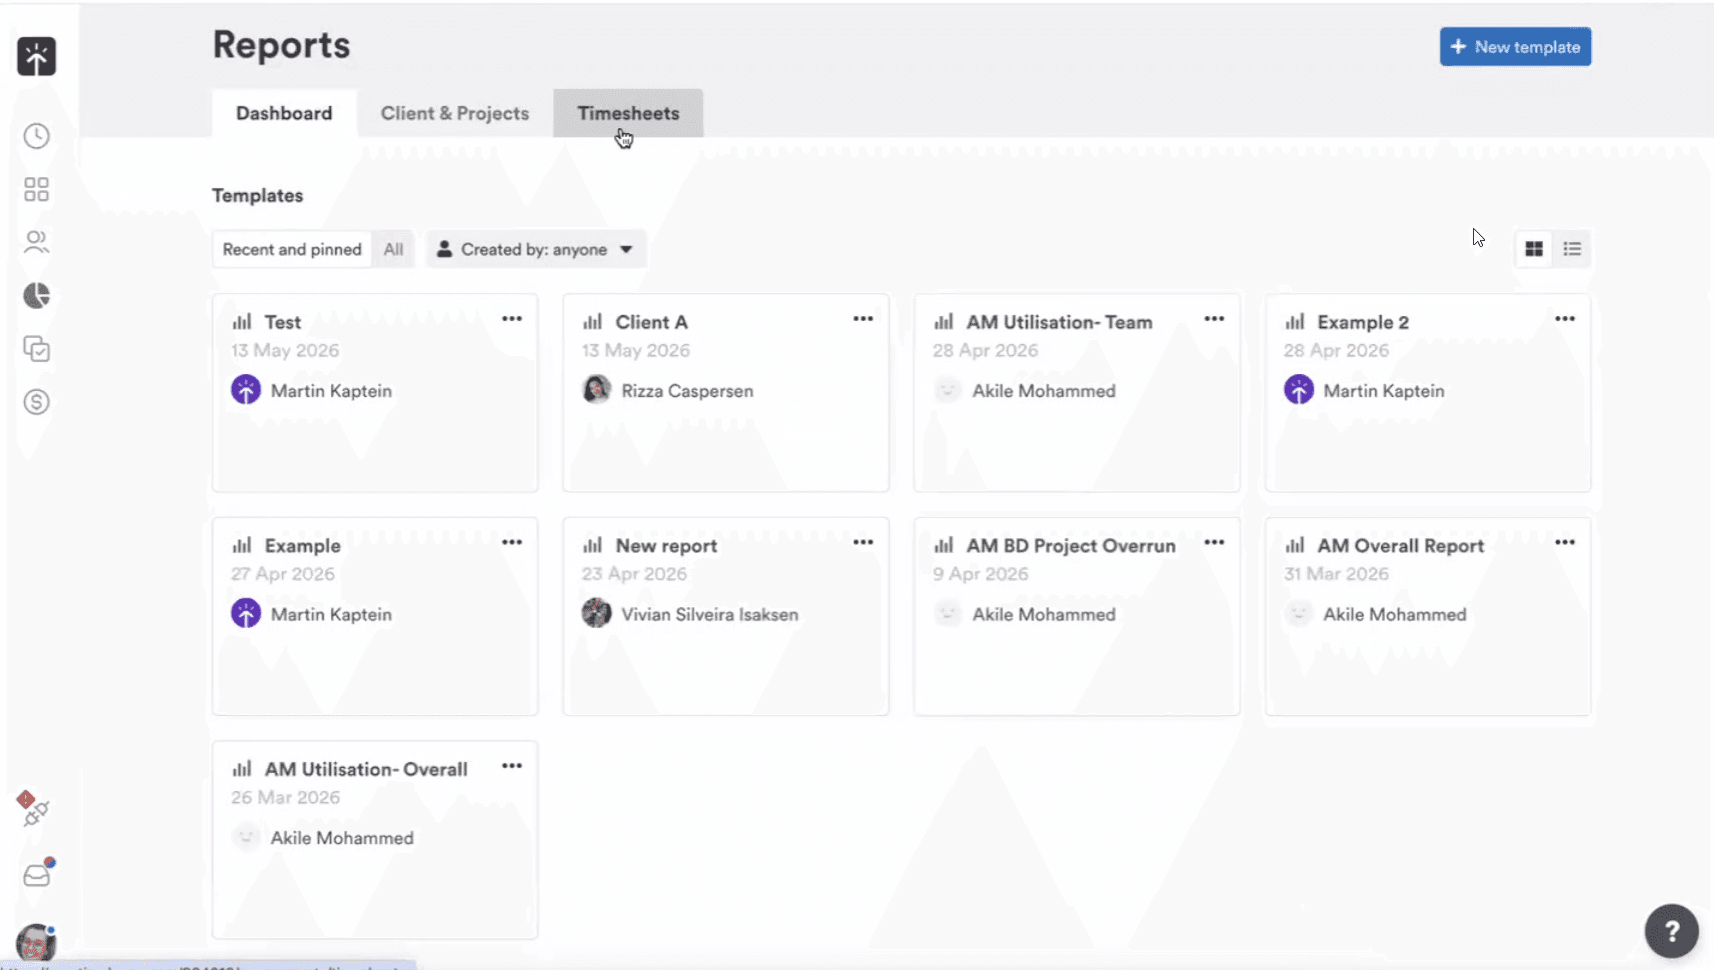Click the person icon in Created by filter
Image resolution: width=1714 pixels, height=970 pixels.
(x=444, y=249)
